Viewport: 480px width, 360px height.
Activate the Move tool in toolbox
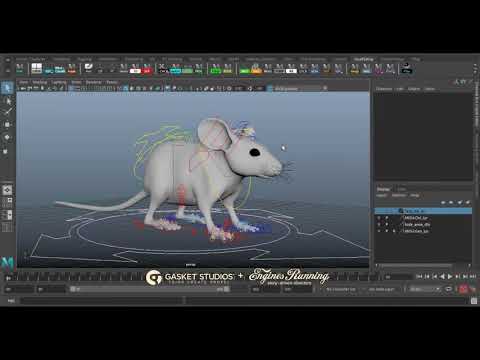tap(7, 124)
